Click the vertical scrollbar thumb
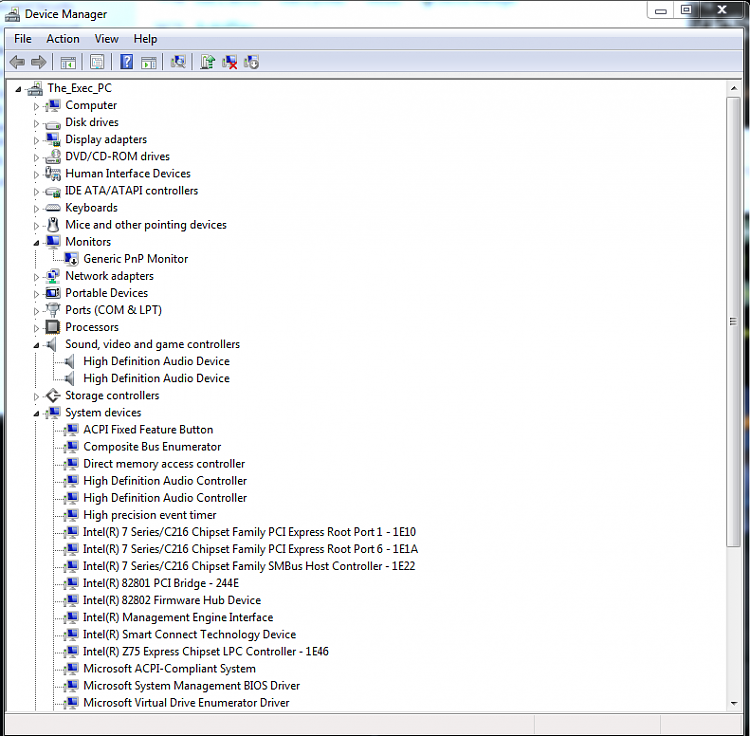 coord(733,321)
